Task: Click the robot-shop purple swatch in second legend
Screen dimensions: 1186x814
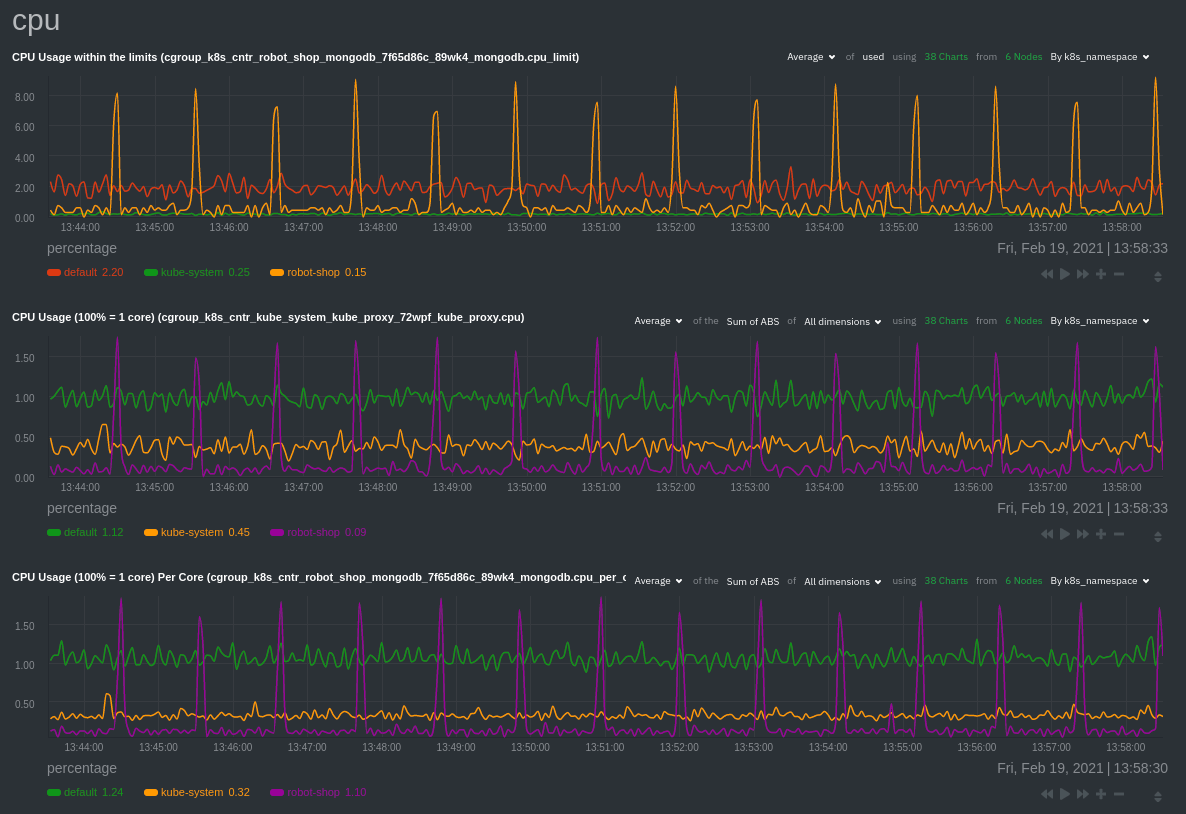Action: [x=277, y=532]
